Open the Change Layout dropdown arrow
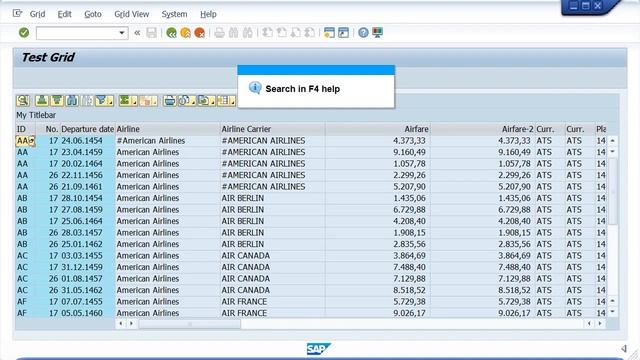The image size is (640, 360). [232, 101]
